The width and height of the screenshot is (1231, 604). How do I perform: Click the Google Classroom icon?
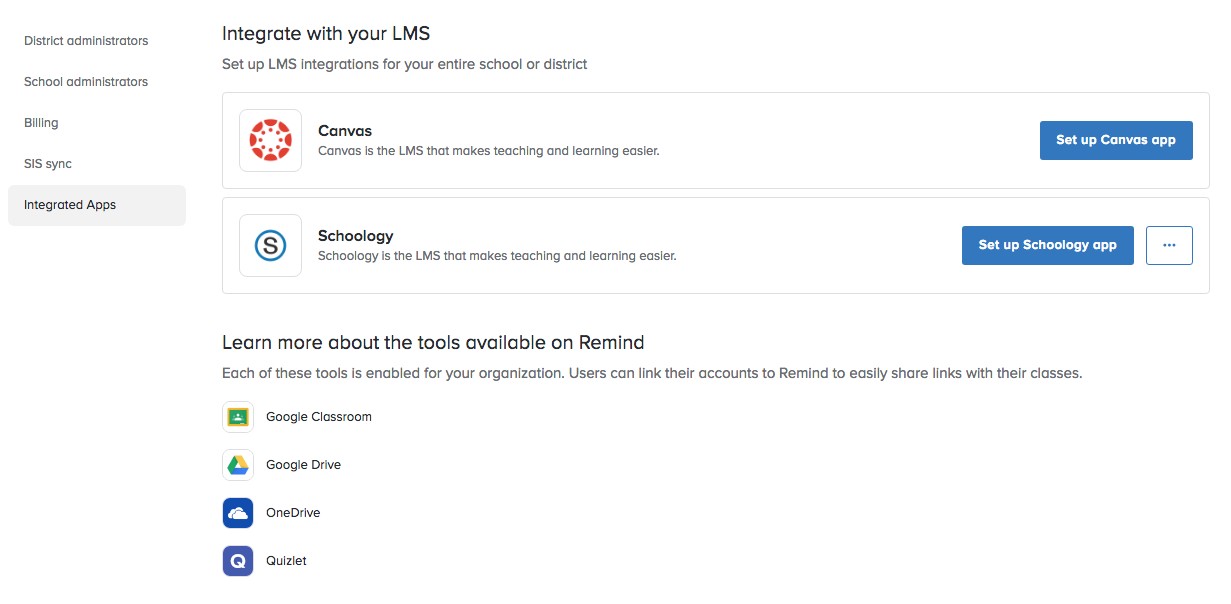pos(238,417)
